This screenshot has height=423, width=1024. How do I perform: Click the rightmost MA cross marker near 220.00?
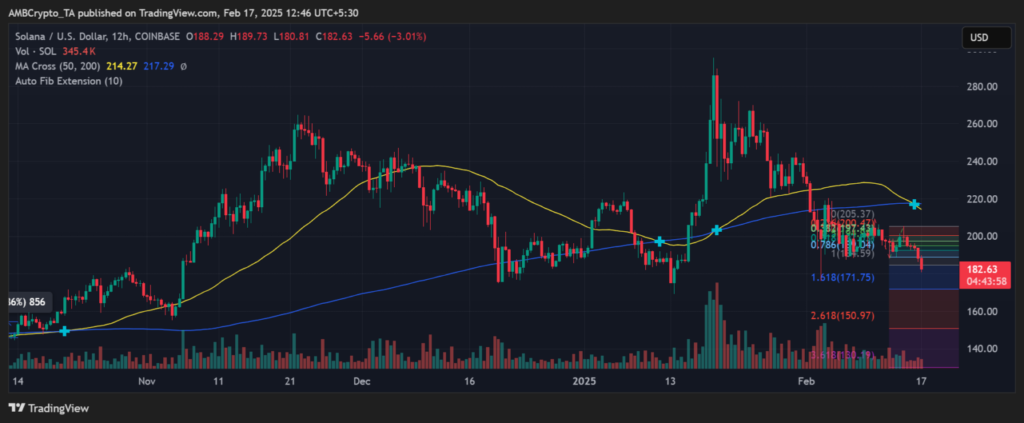pos(915,204)
